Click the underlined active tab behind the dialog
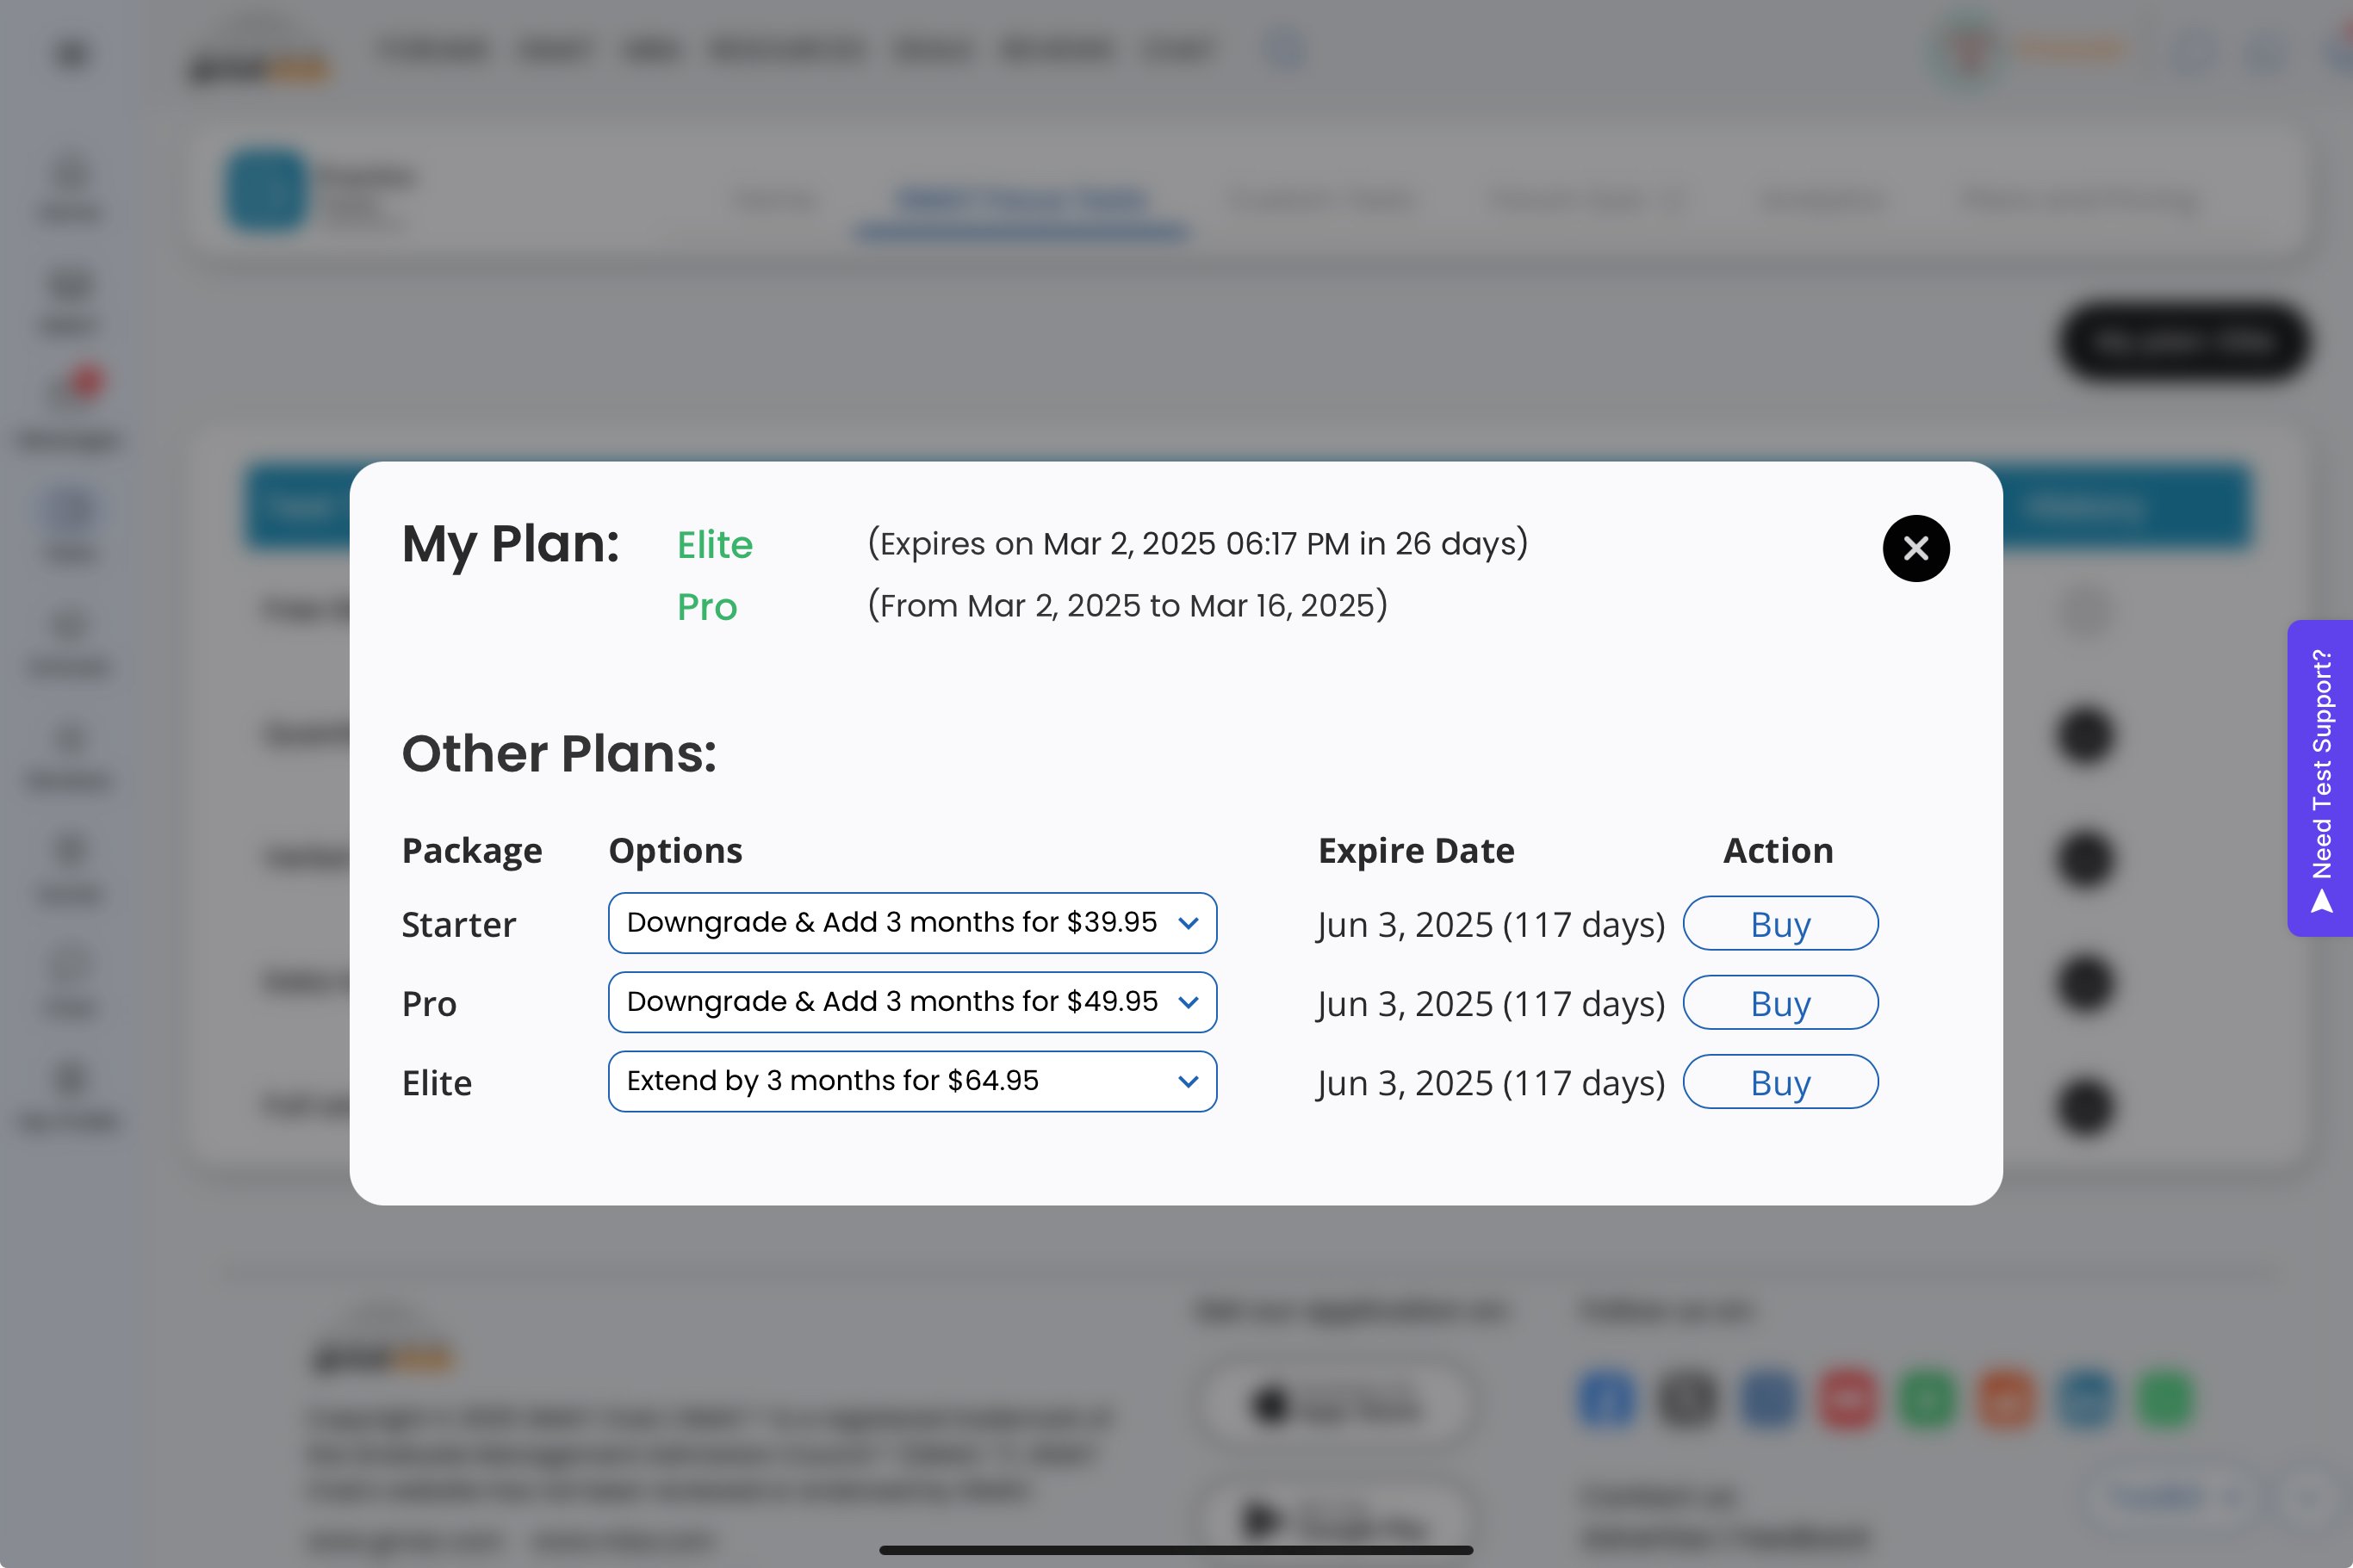This screenshot has width=2353, height=1568. [1022, 201]
